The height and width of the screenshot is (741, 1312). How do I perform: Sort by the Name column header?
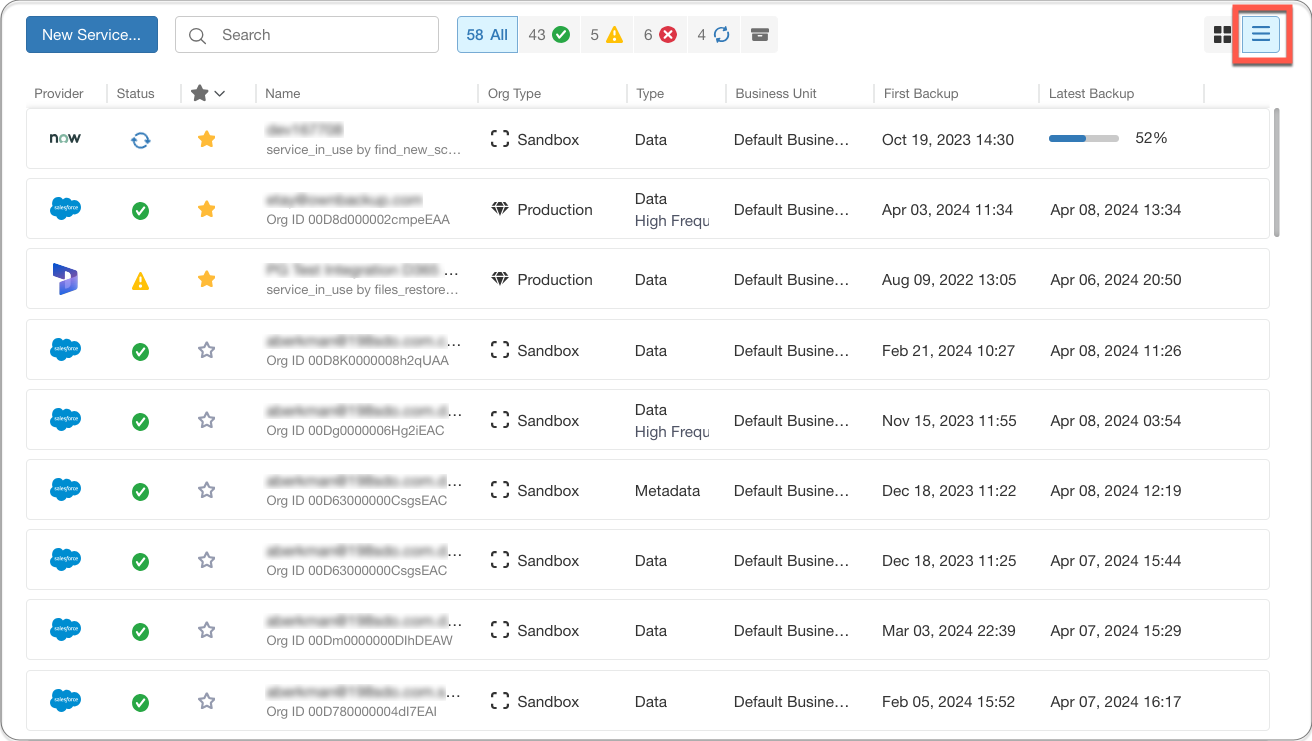click(x=283, y=93)
